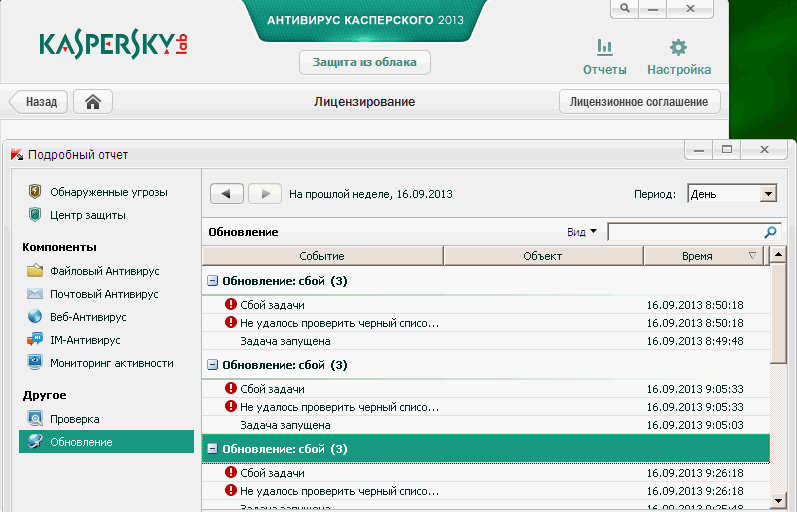Click the Почтовый Антивирус envelope icon

[x=35, y=294]
